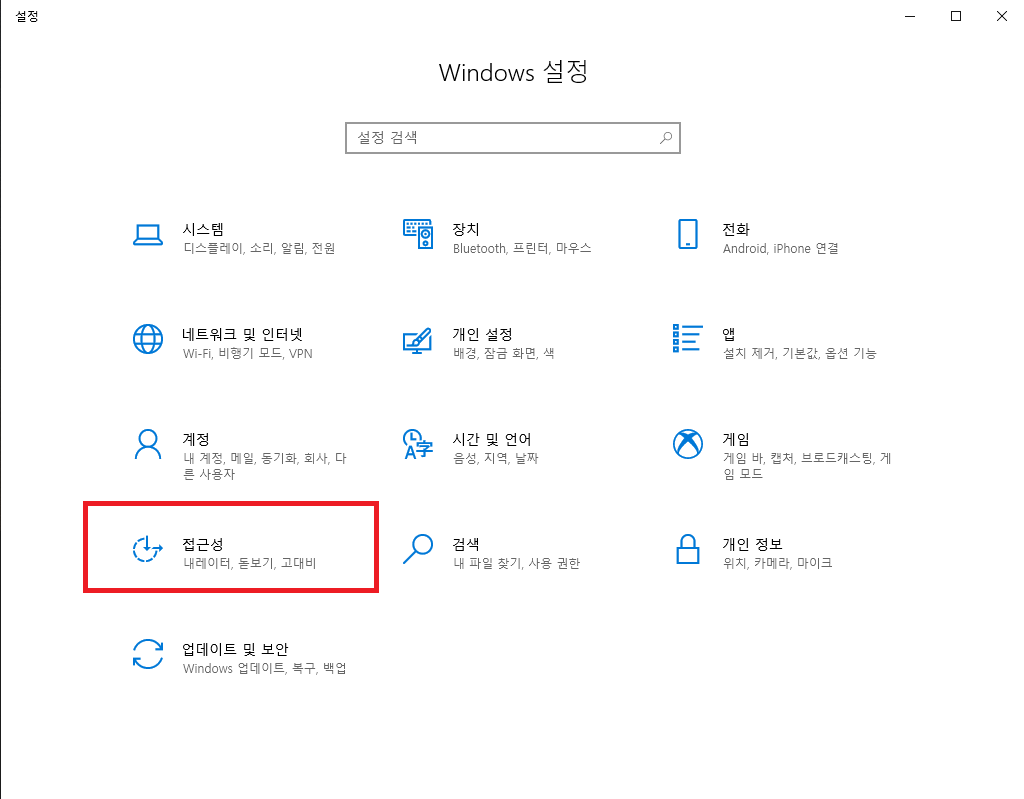Click the 앱 list icon
The width and height of the screenshot is (1024, 799).
point(688,338)
